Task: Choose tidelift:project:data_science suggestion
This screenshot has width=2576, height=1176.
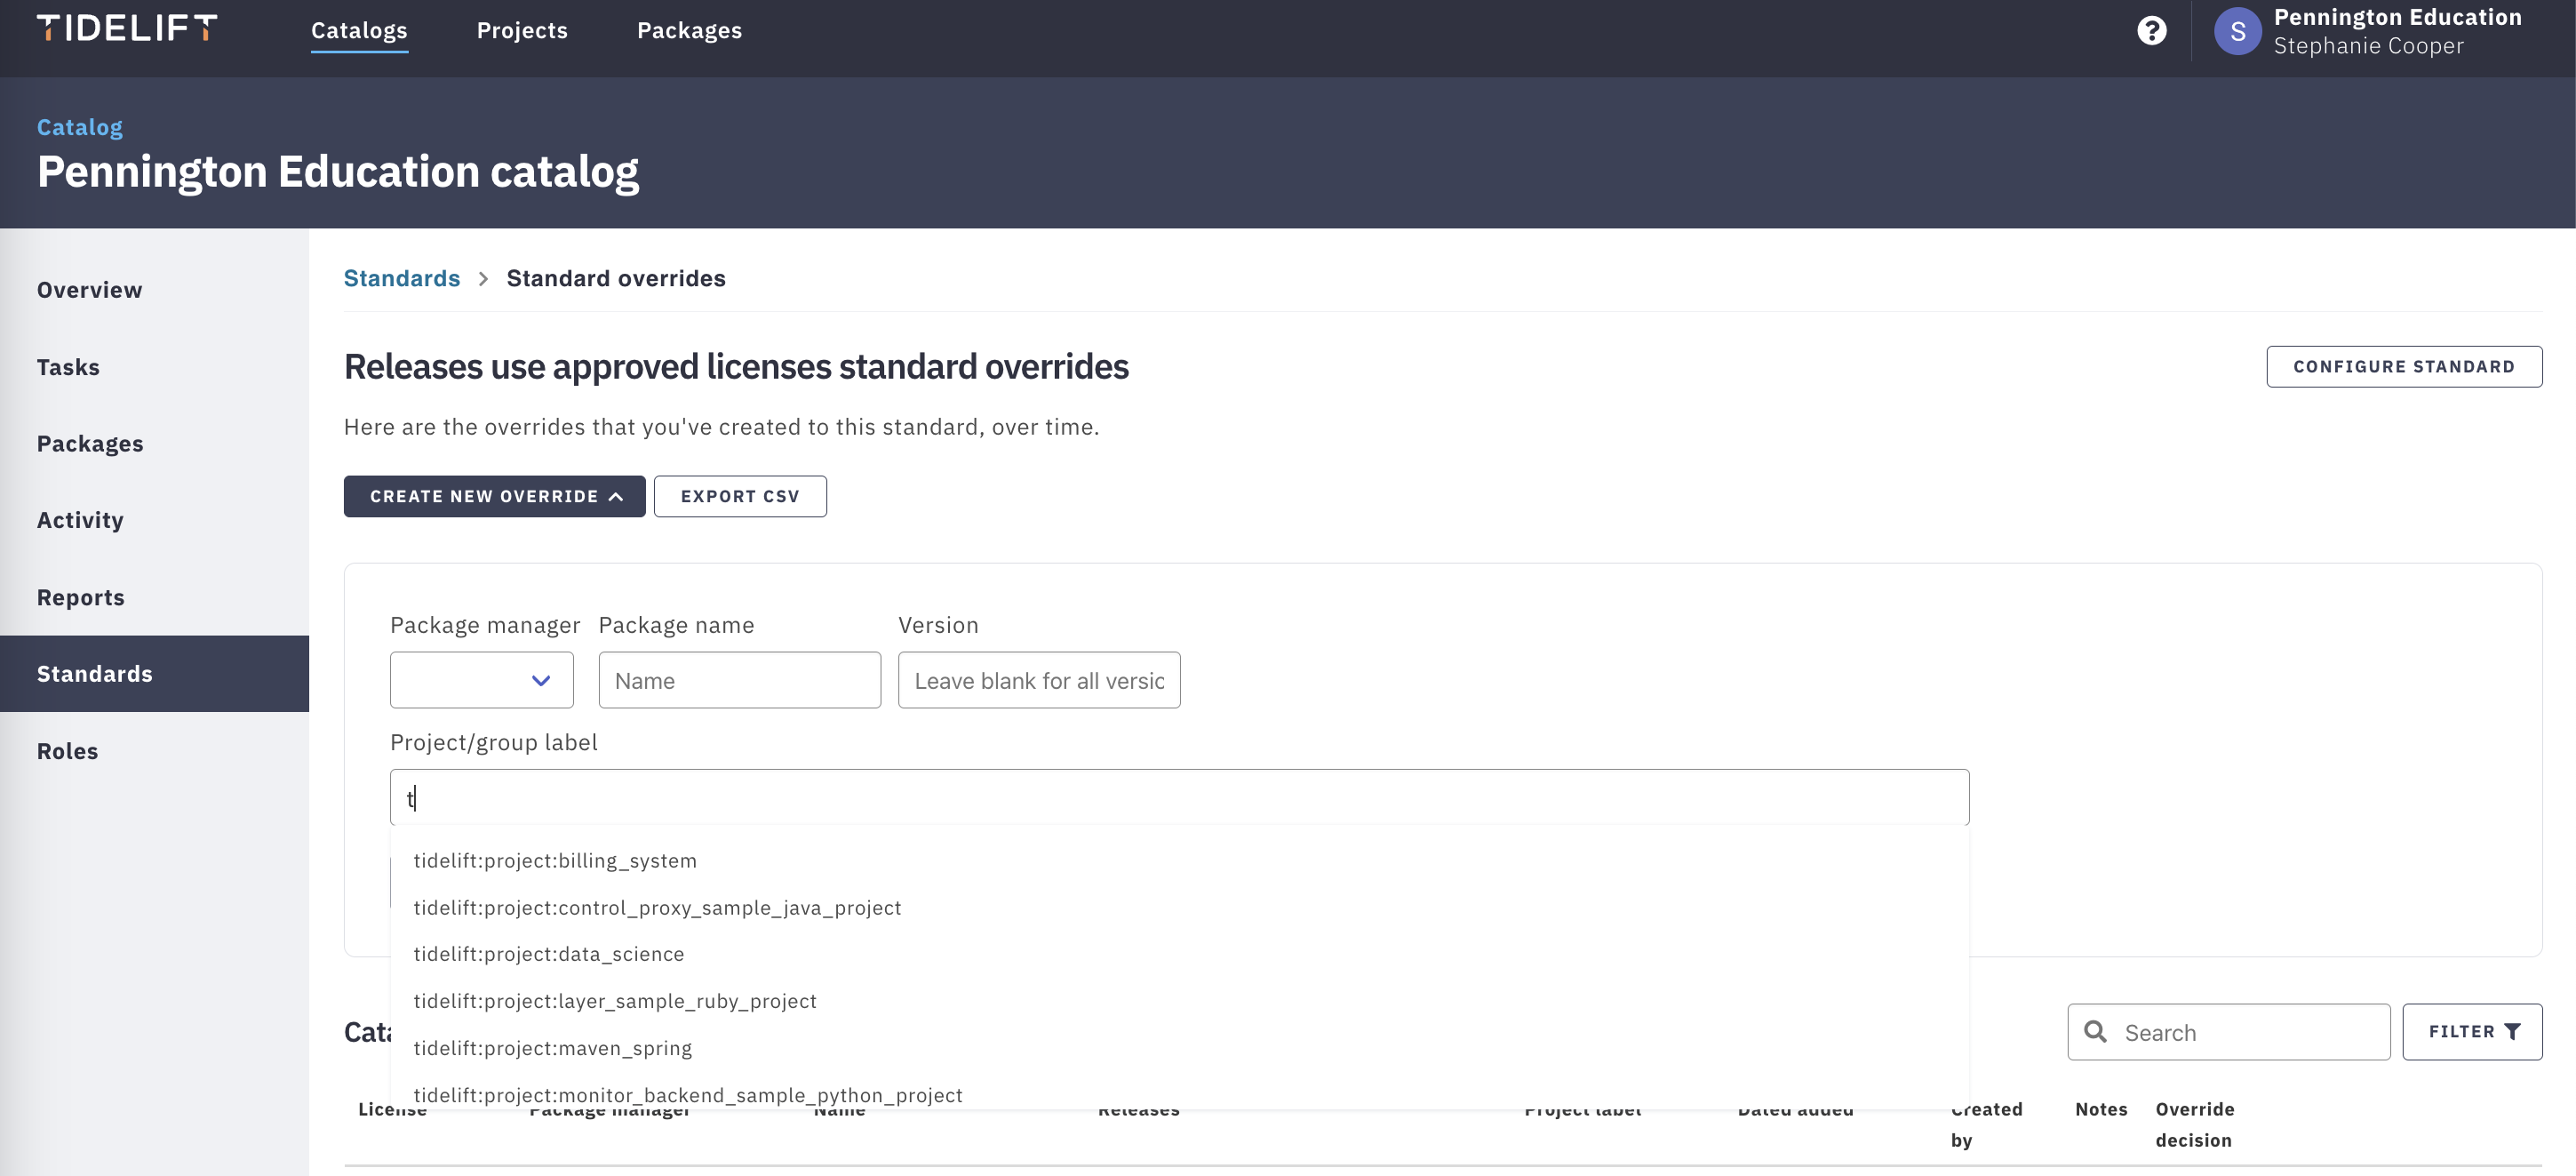Action: [1179, 954]
